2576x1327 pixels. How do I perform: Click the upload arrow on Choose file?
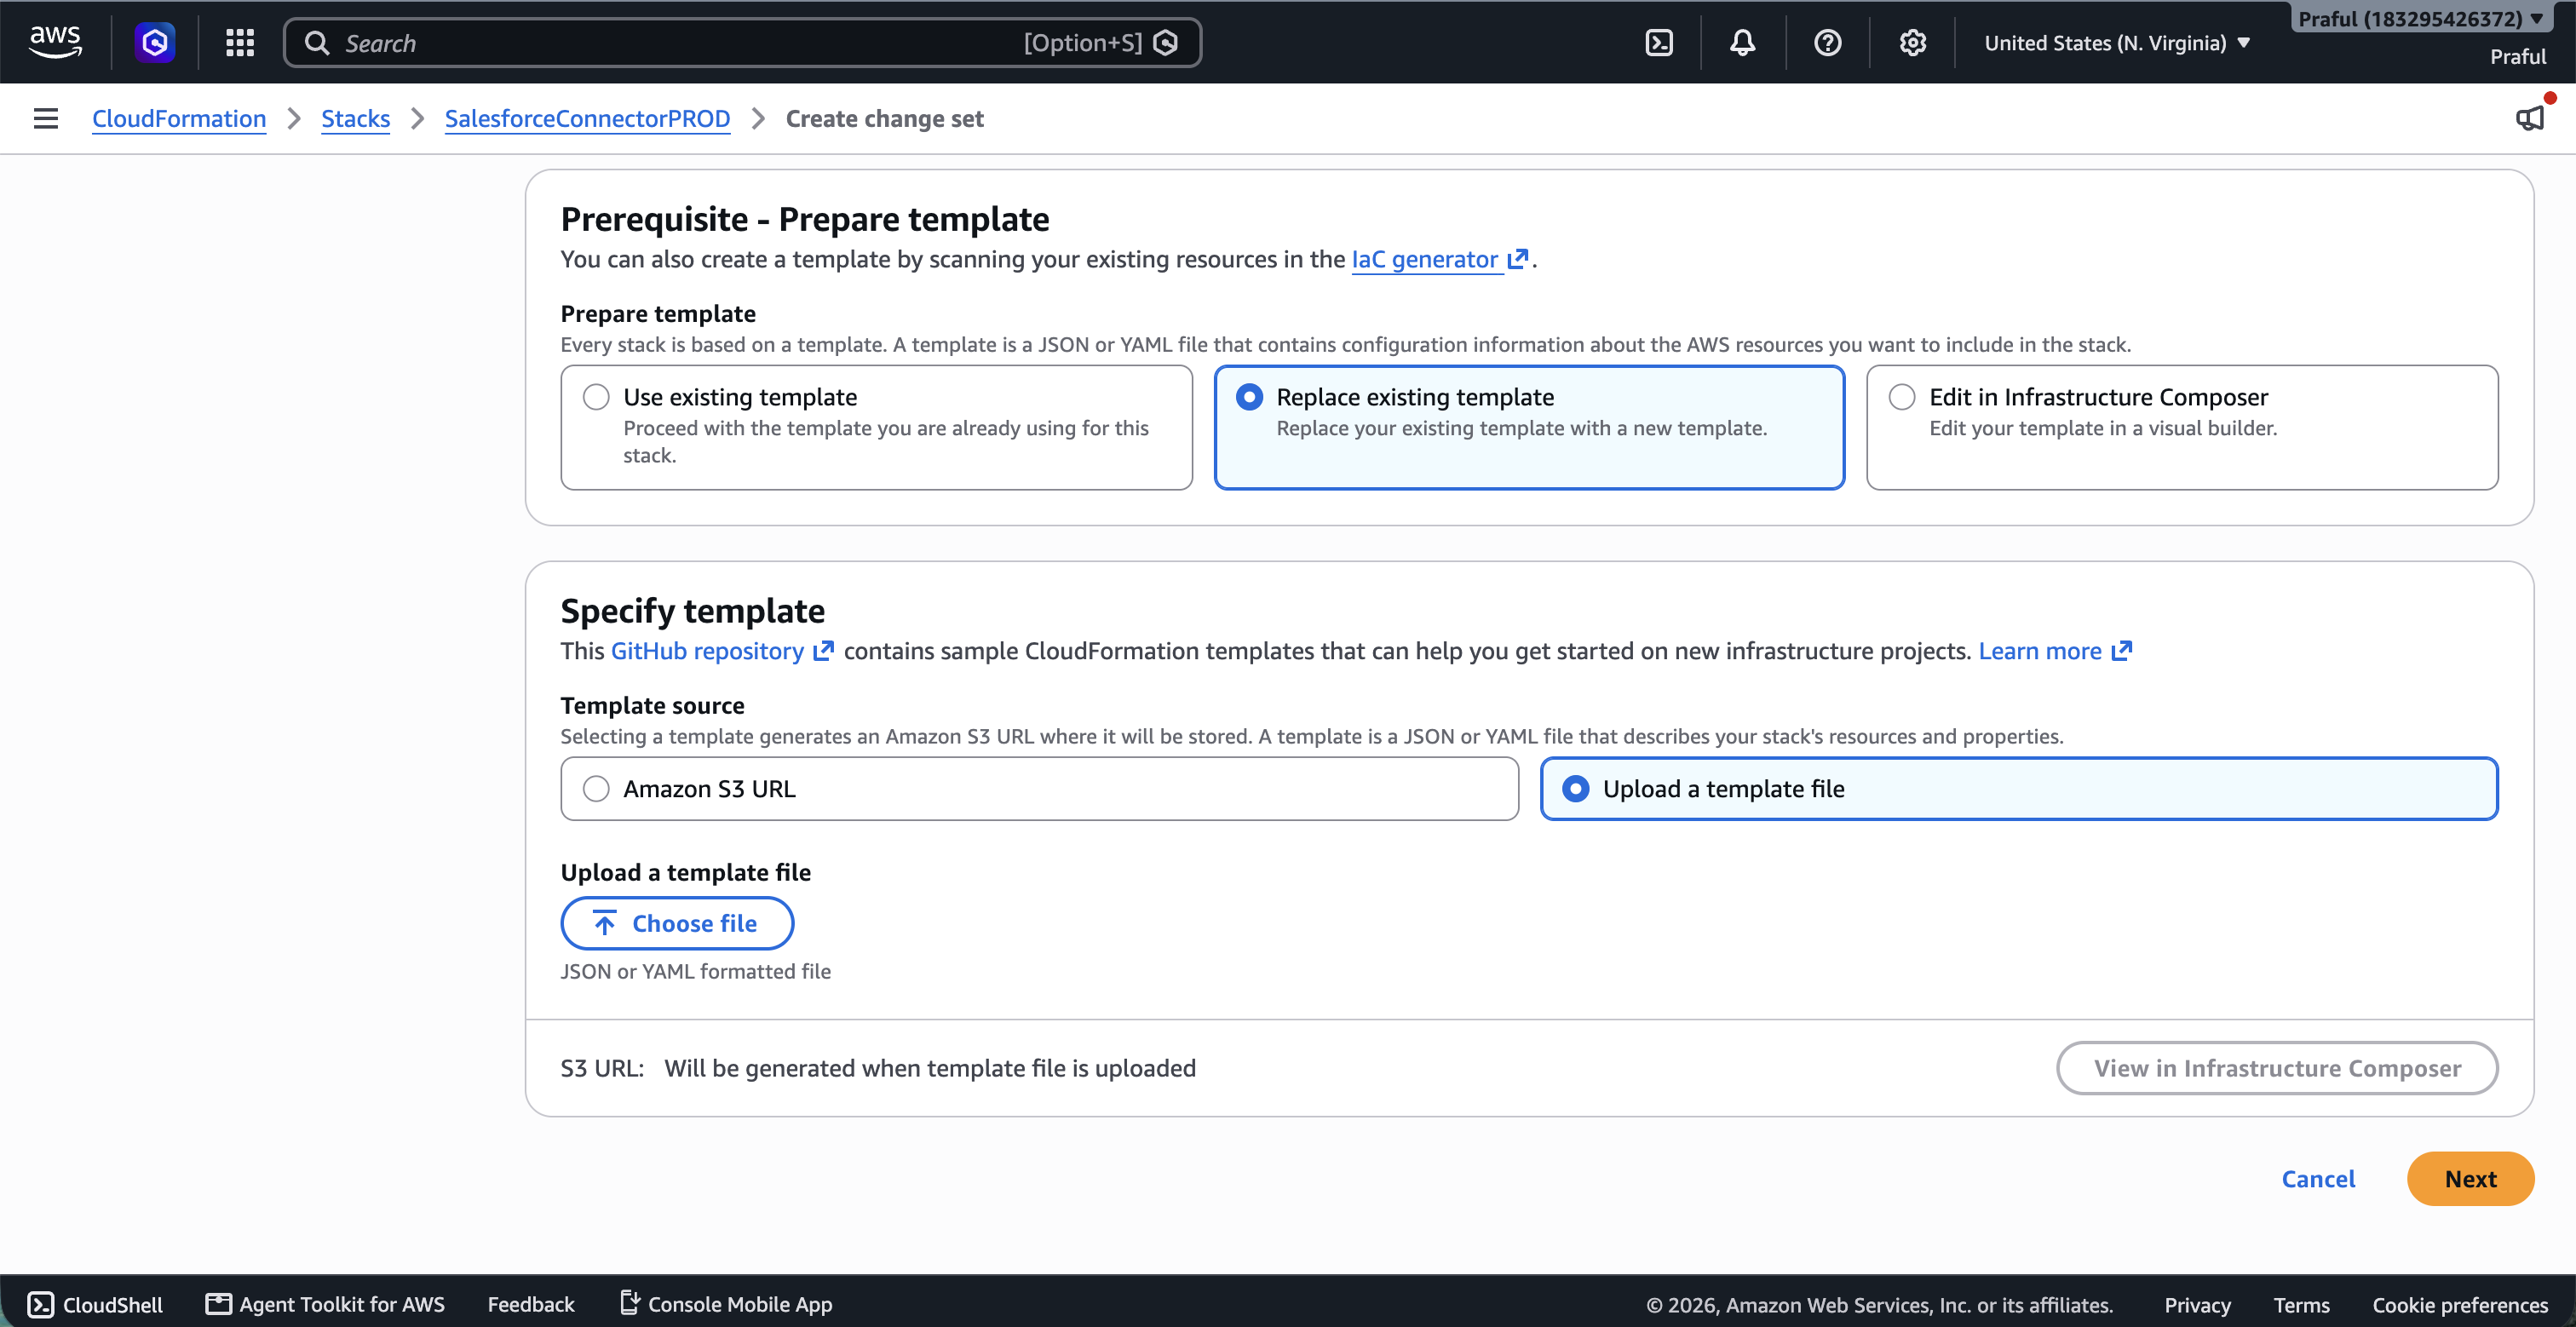click(x=605, y=923)
